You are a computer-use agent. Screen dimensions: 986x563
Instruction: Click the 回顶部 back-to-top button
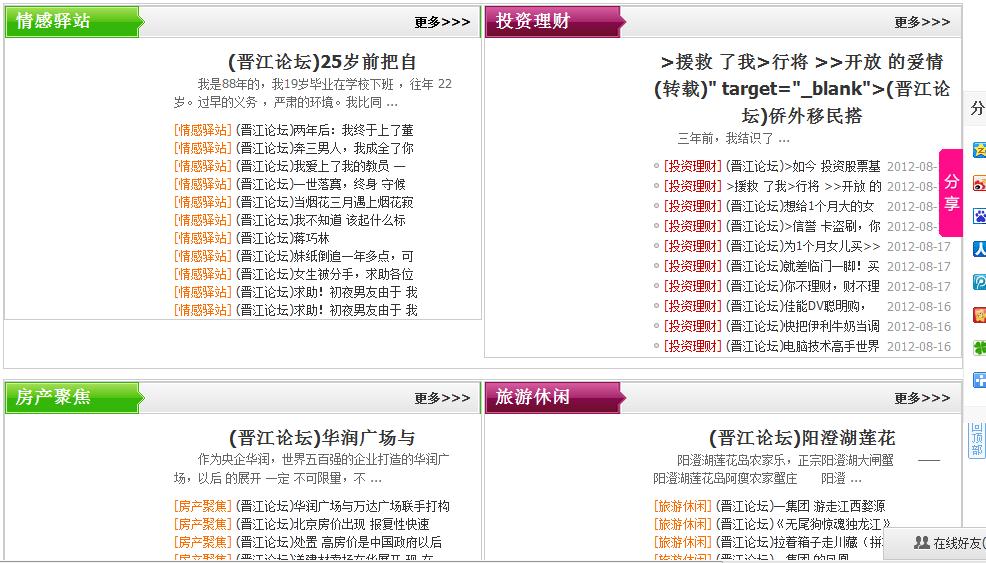[977, 440]
